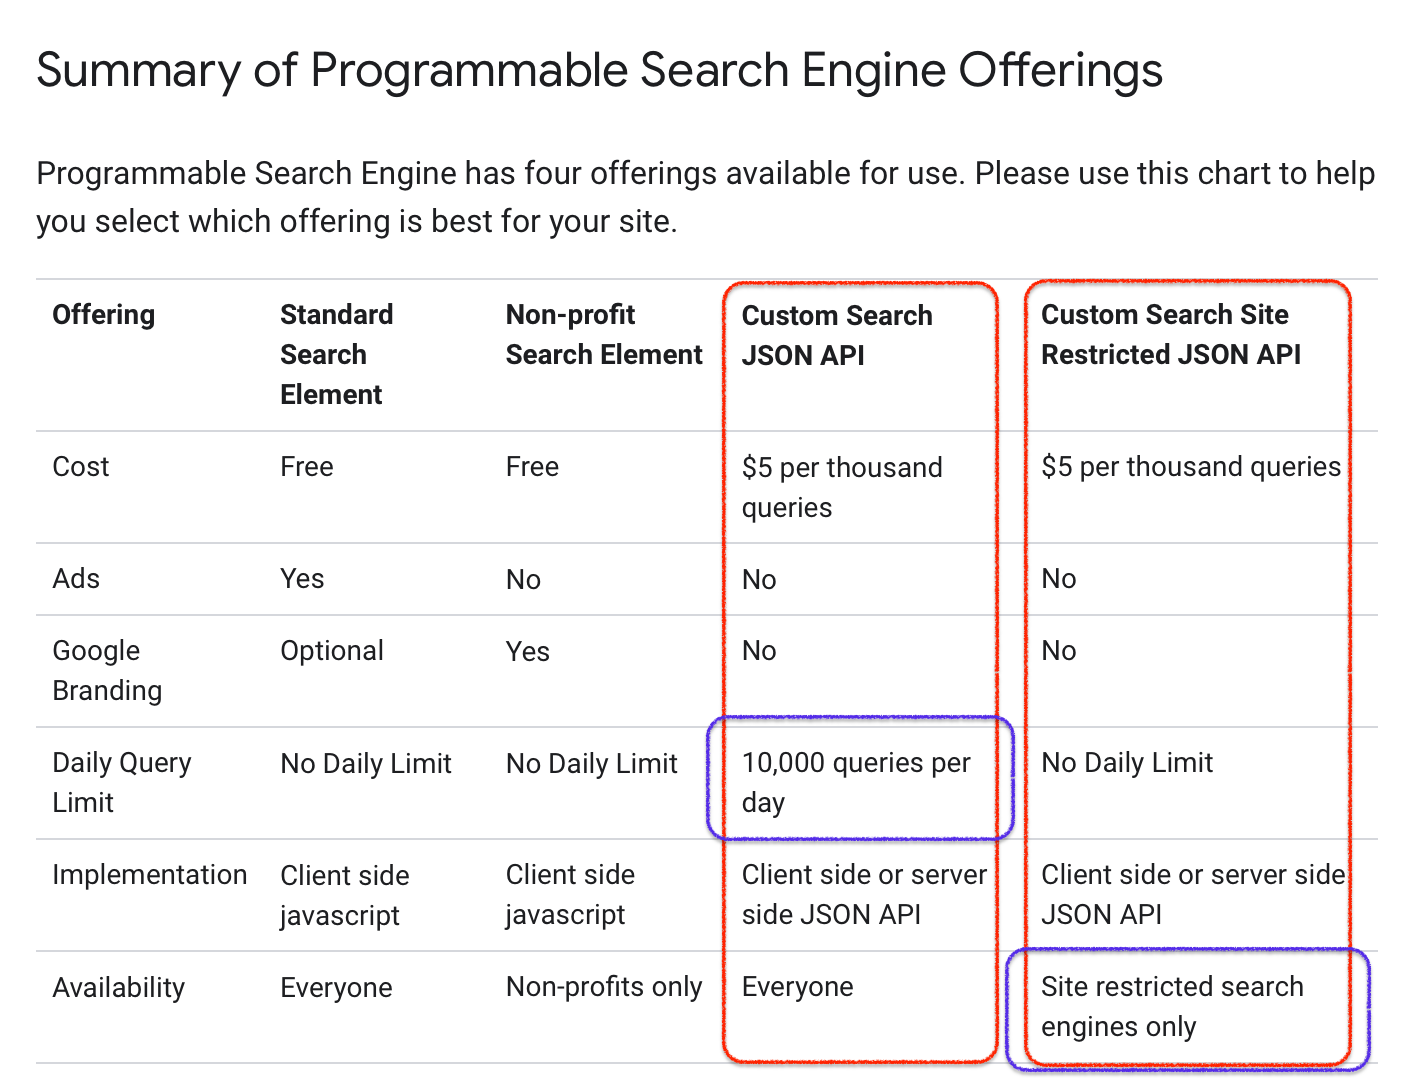The width and height of the screenshot is (1426, 1078).
Task: Click "Client side or server side JSON API" under Custom Search JSON API
Action: [863, 895]
